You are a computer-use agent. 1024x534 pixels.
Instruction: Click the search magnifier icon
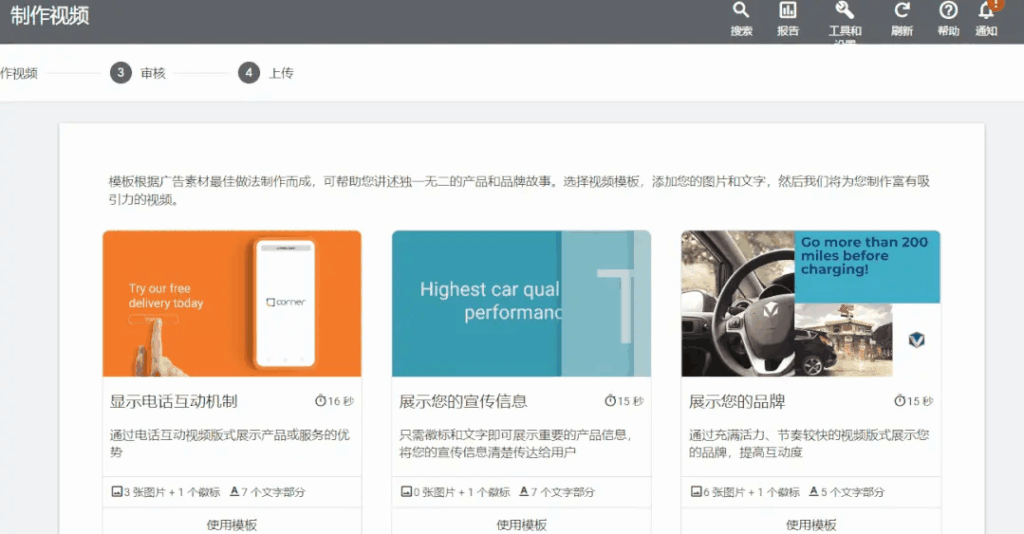coord(740,11)
